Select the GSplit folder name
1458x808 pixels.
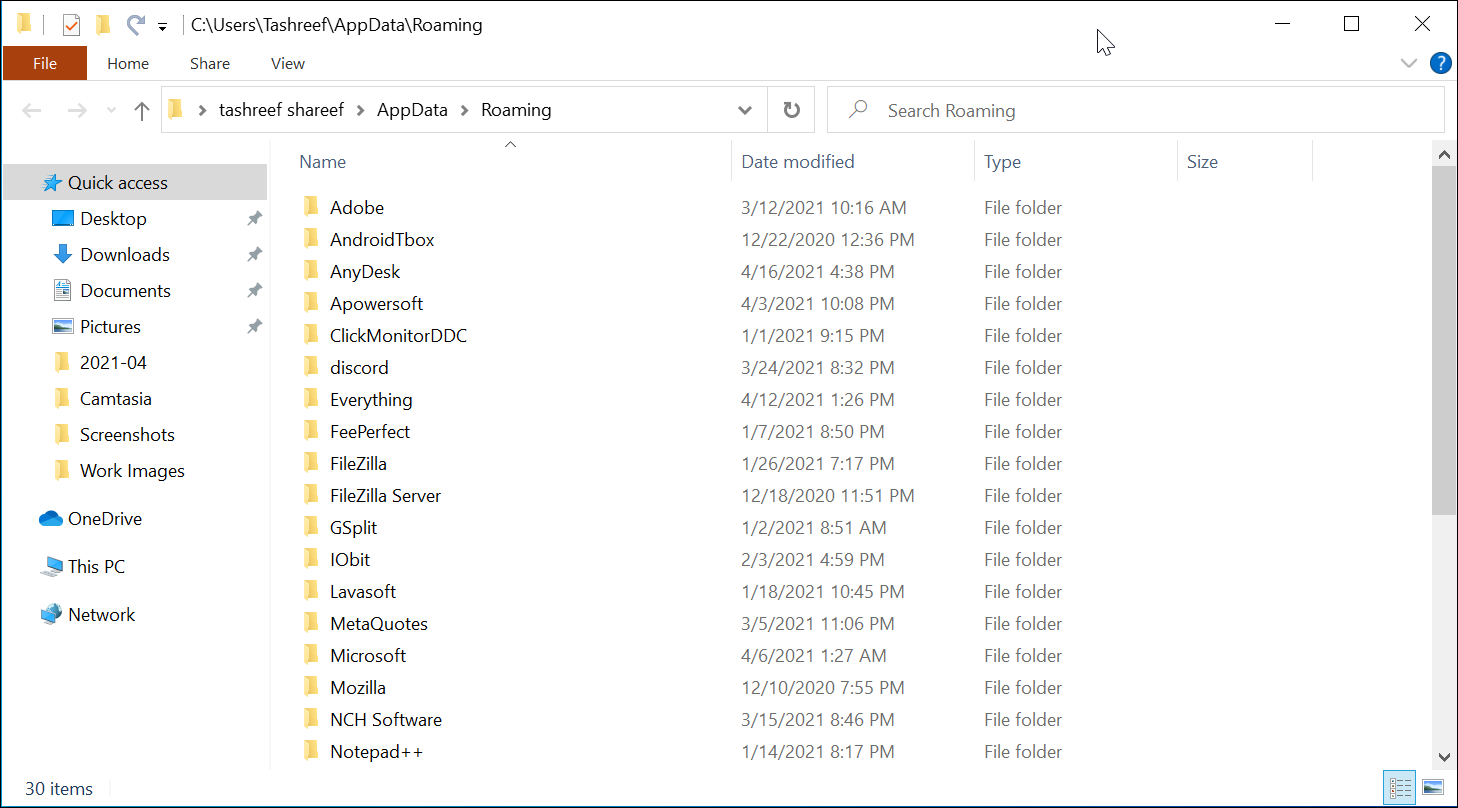tap(353, 528)
